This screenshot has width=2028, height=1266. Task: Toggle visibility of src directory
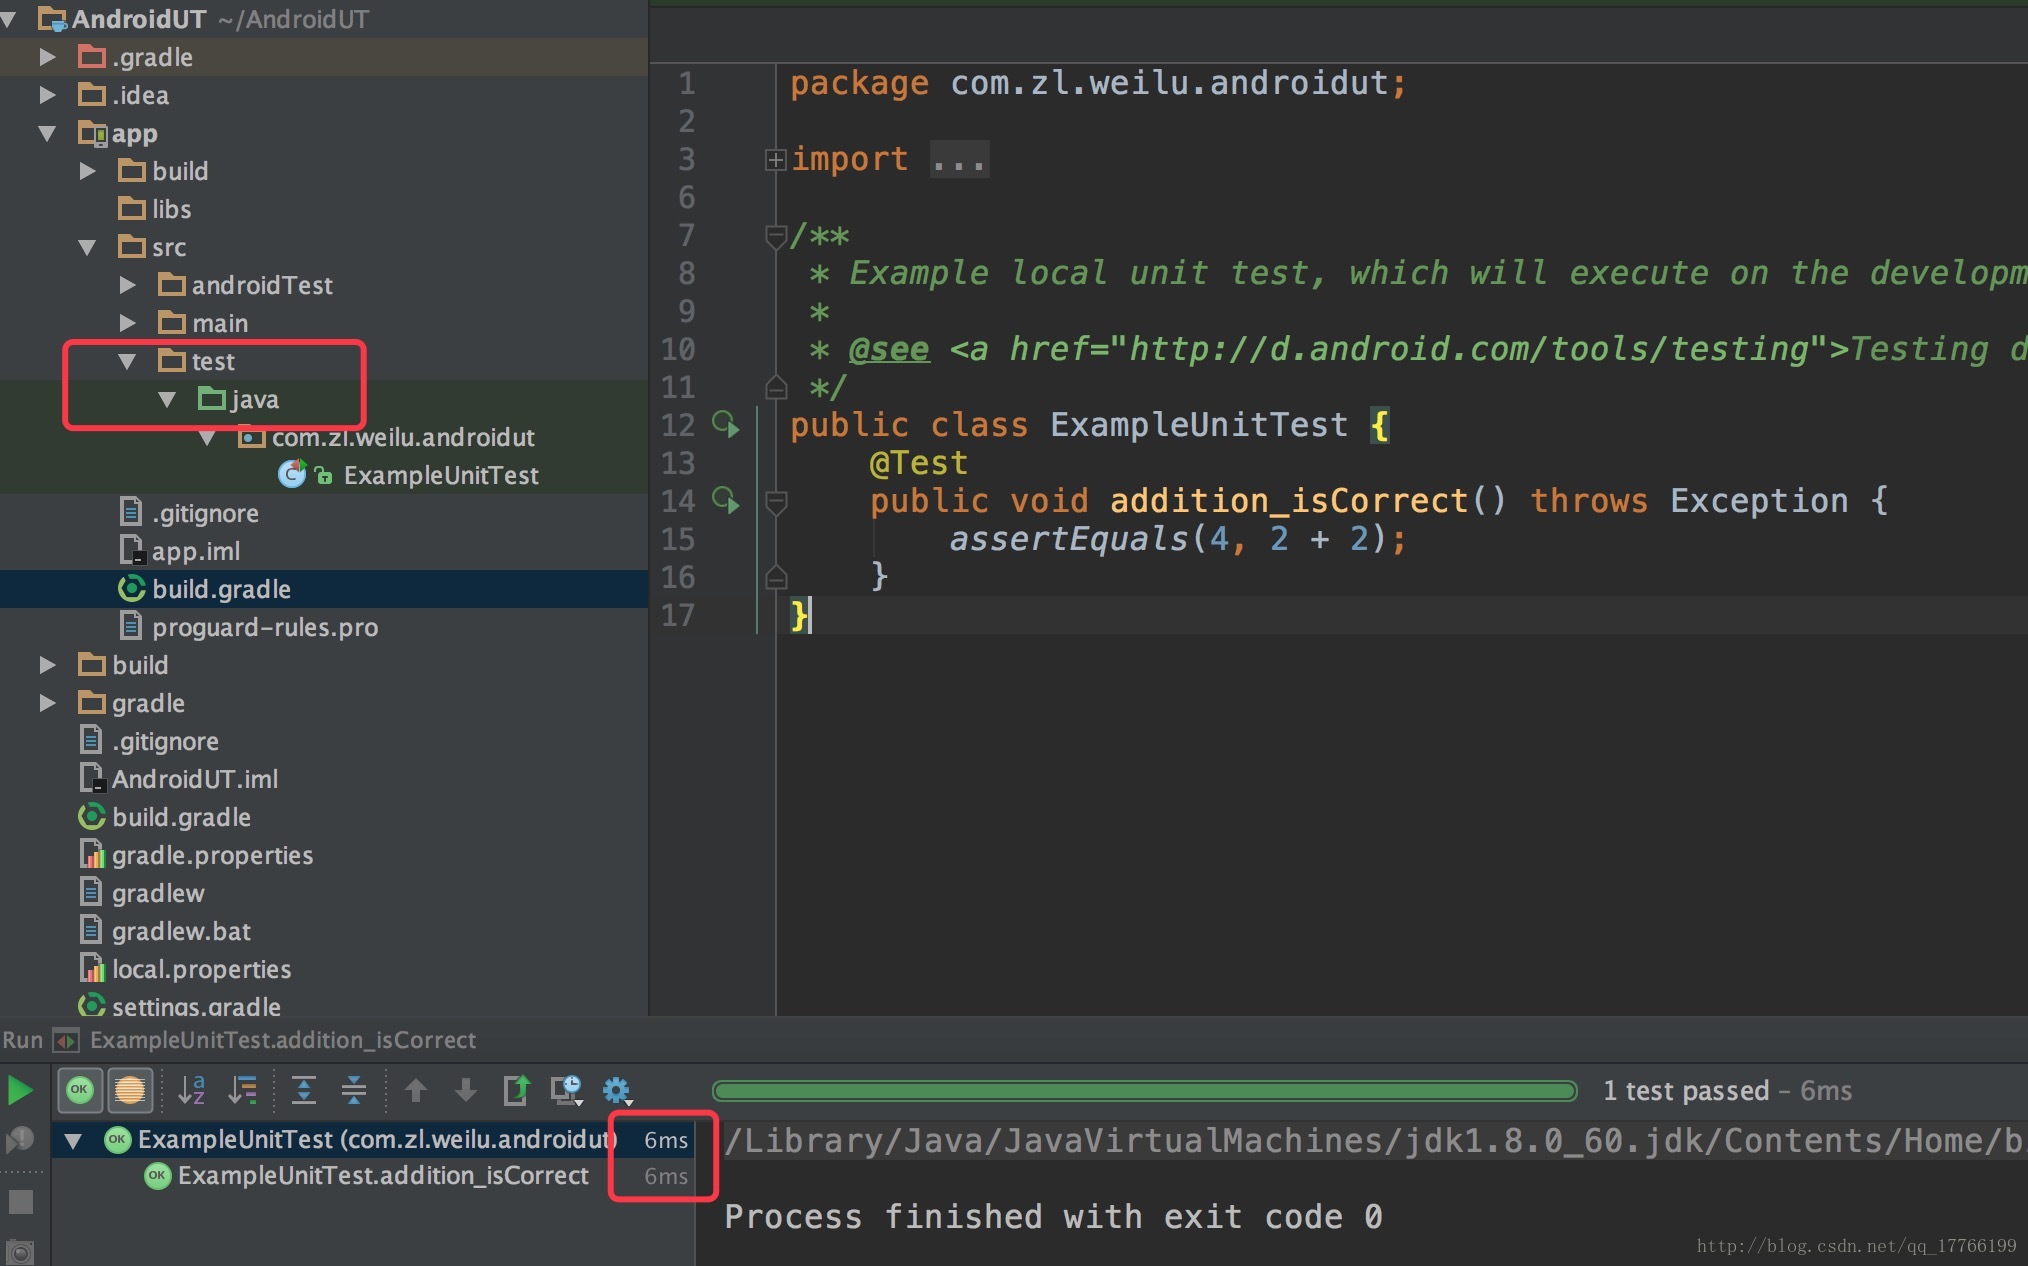90,246
